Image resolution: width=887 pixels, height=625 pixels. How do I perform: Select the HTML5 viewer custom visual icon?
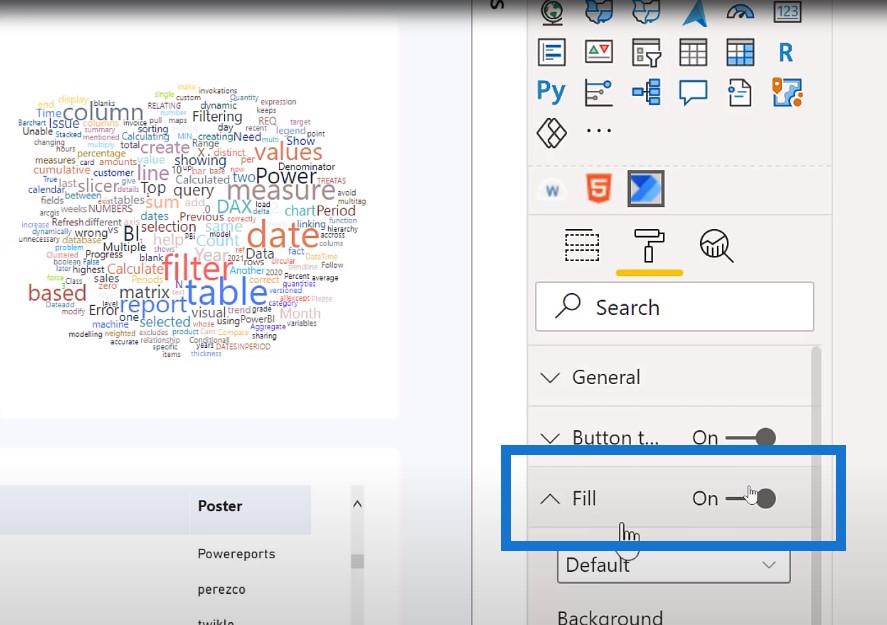(599, 188)
